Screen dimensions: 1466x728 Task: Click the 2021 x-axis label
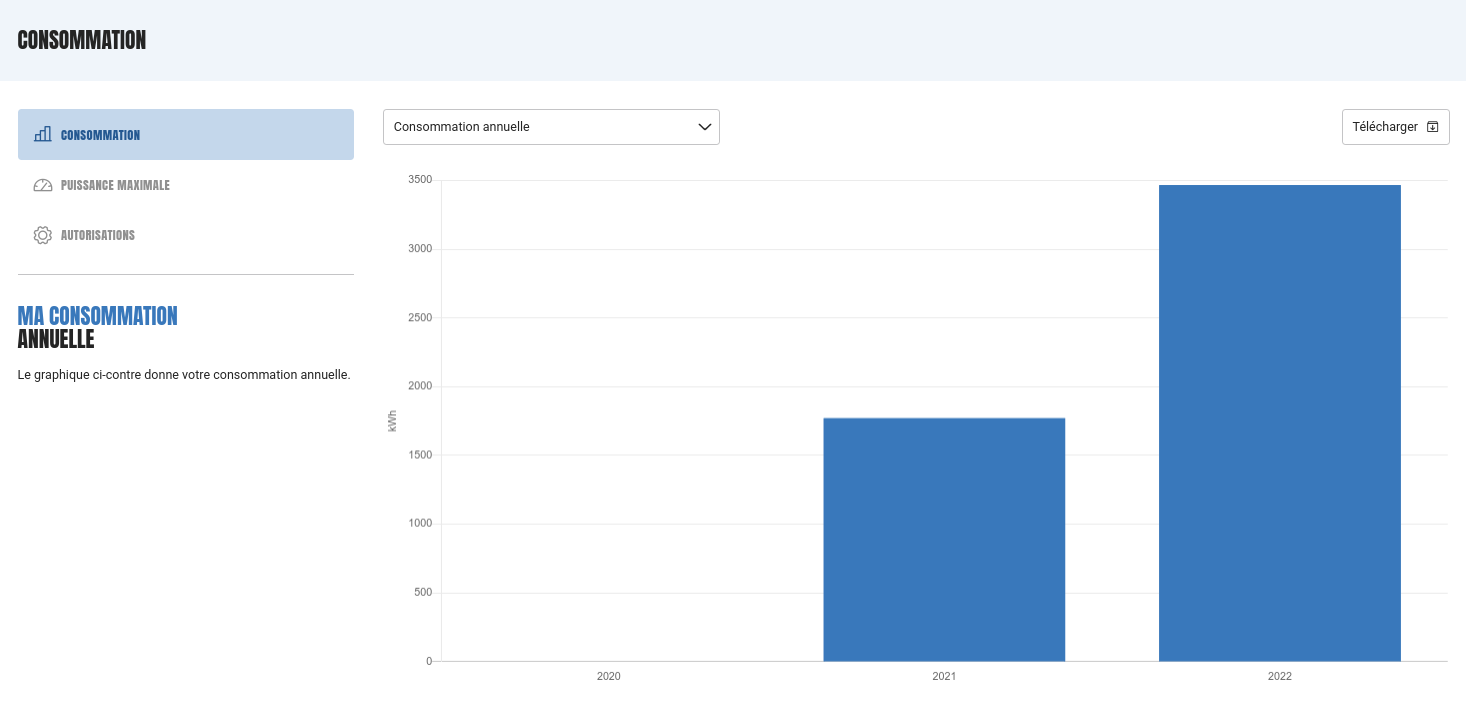tap(944, 677)
